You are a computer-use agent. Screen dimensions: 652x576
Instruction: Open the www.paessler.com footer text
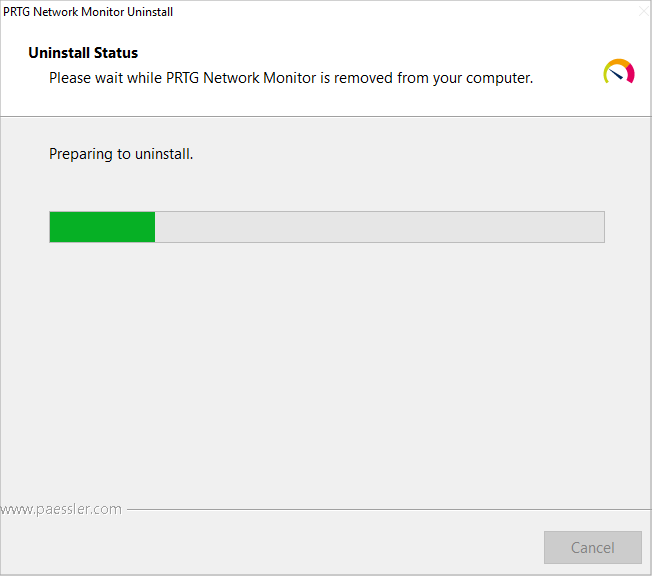pos(61,509)
